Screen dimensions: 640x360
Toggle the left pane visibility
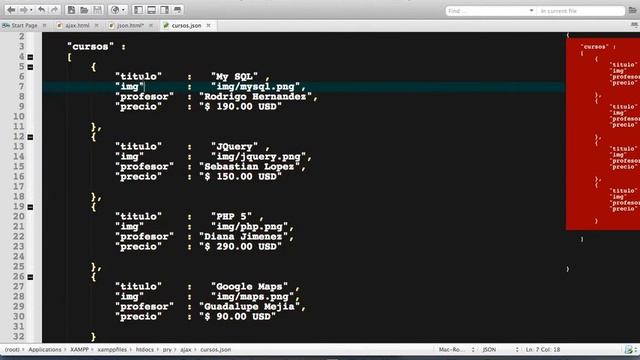pos(138,10)
